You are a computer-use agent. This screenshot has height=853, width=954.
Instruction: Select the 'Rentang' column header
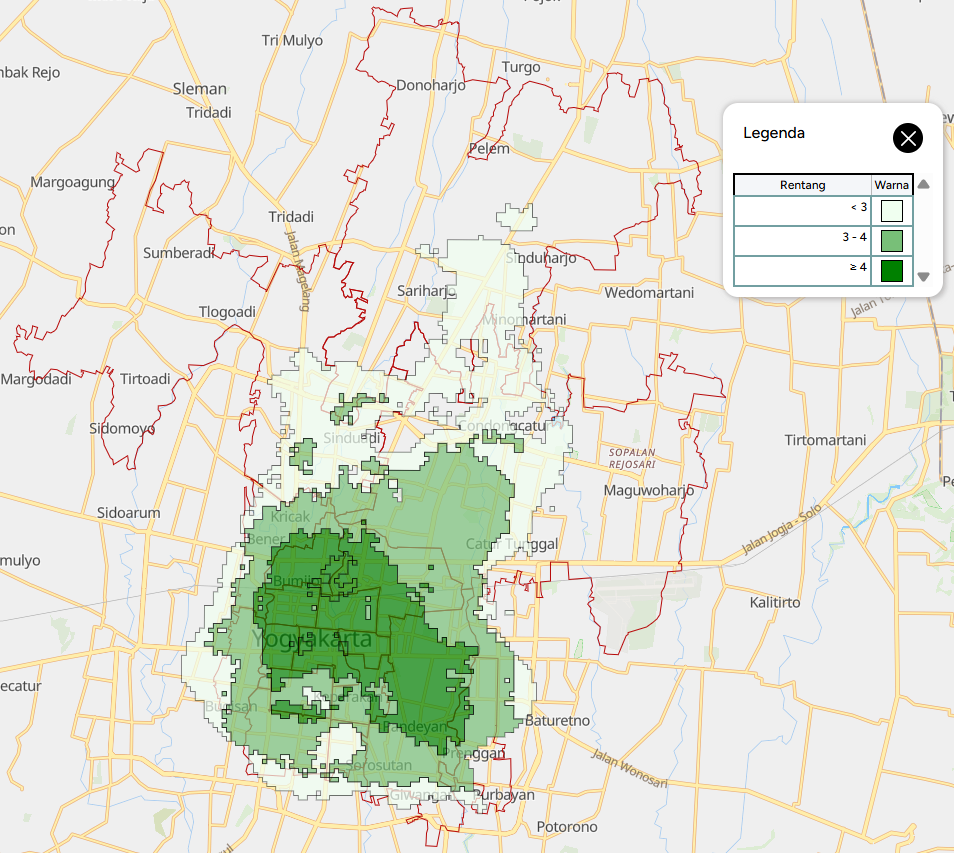803,185
